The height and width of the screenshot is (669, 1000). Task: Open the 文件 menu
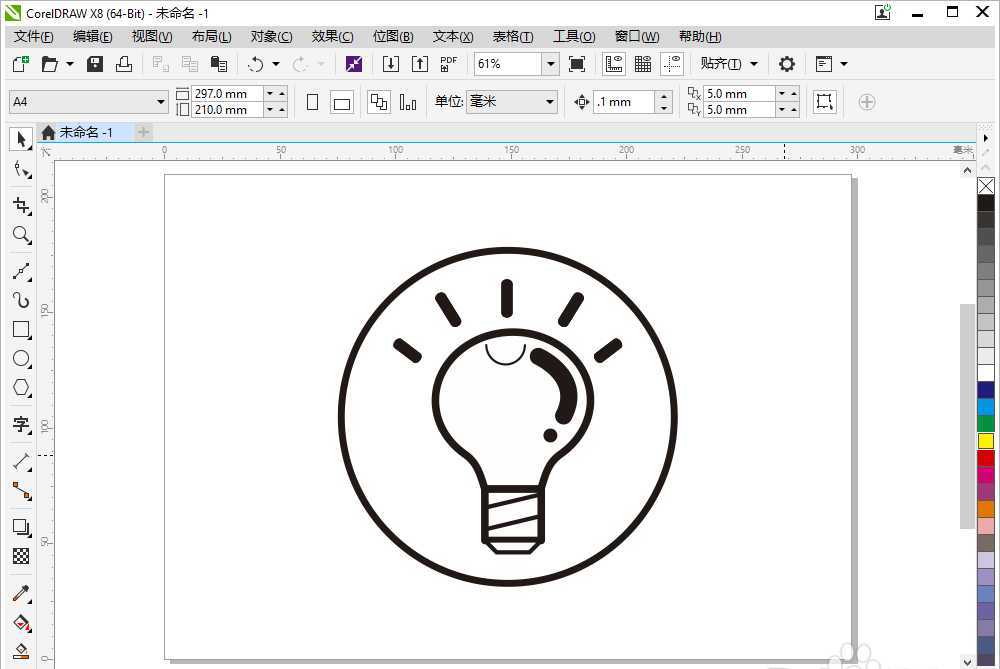[x=32, y=36]
